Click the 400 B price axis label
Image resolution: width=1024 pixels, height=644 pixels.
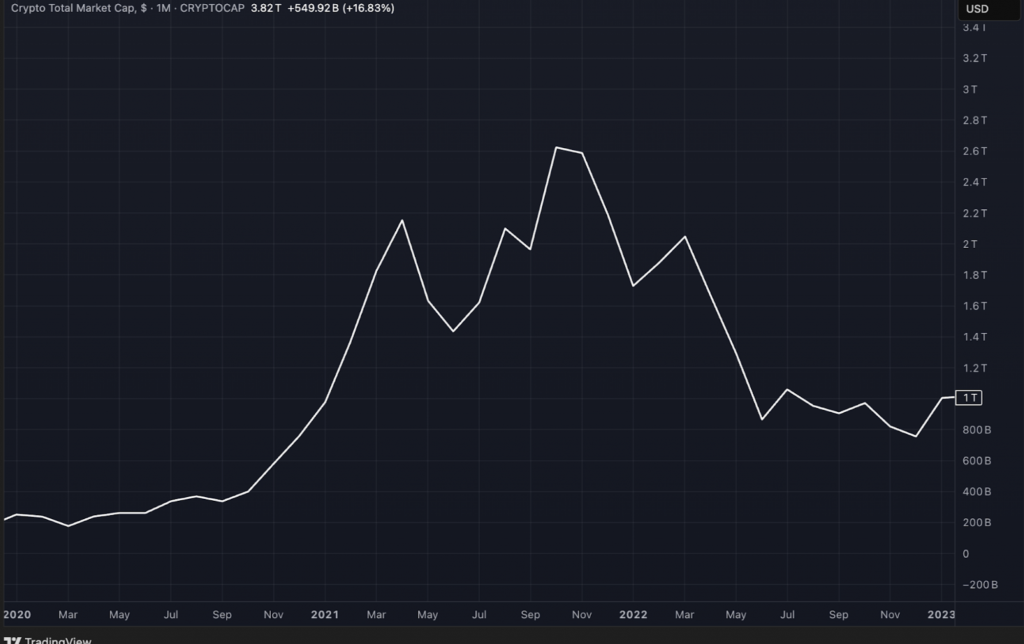point(976,492)
